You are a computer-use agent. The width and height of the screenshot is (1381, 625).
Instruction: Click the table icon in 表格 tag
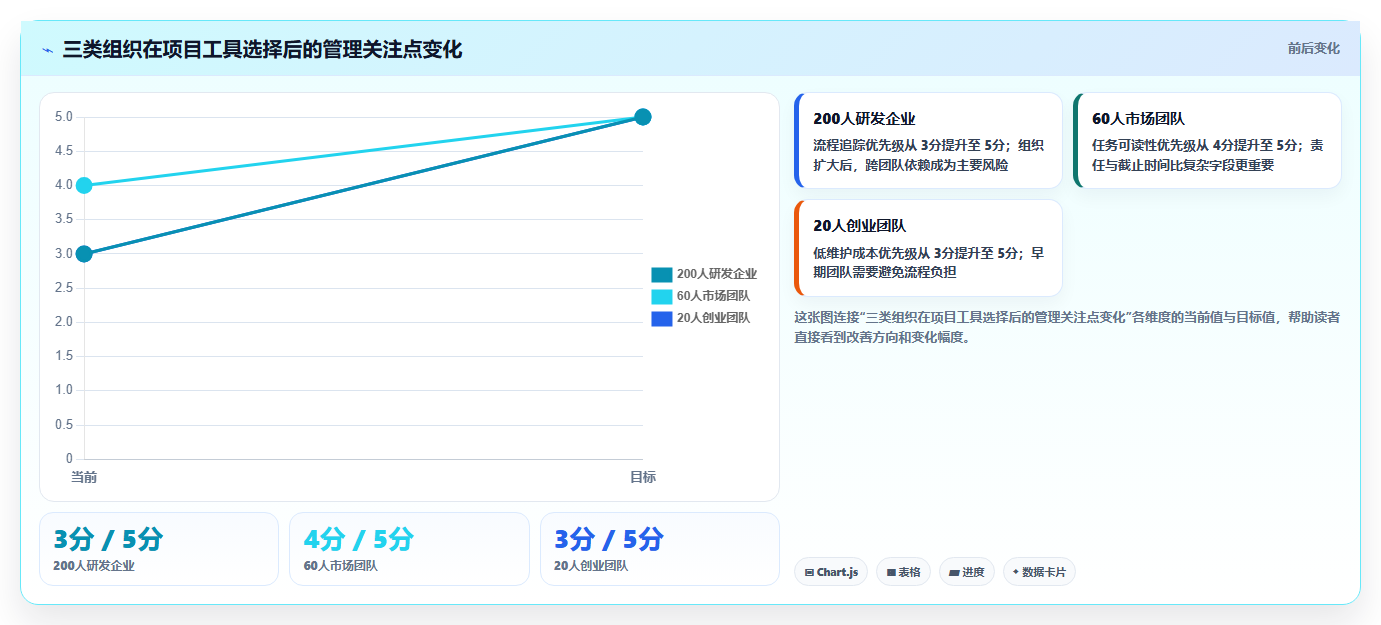pos(890,573)
